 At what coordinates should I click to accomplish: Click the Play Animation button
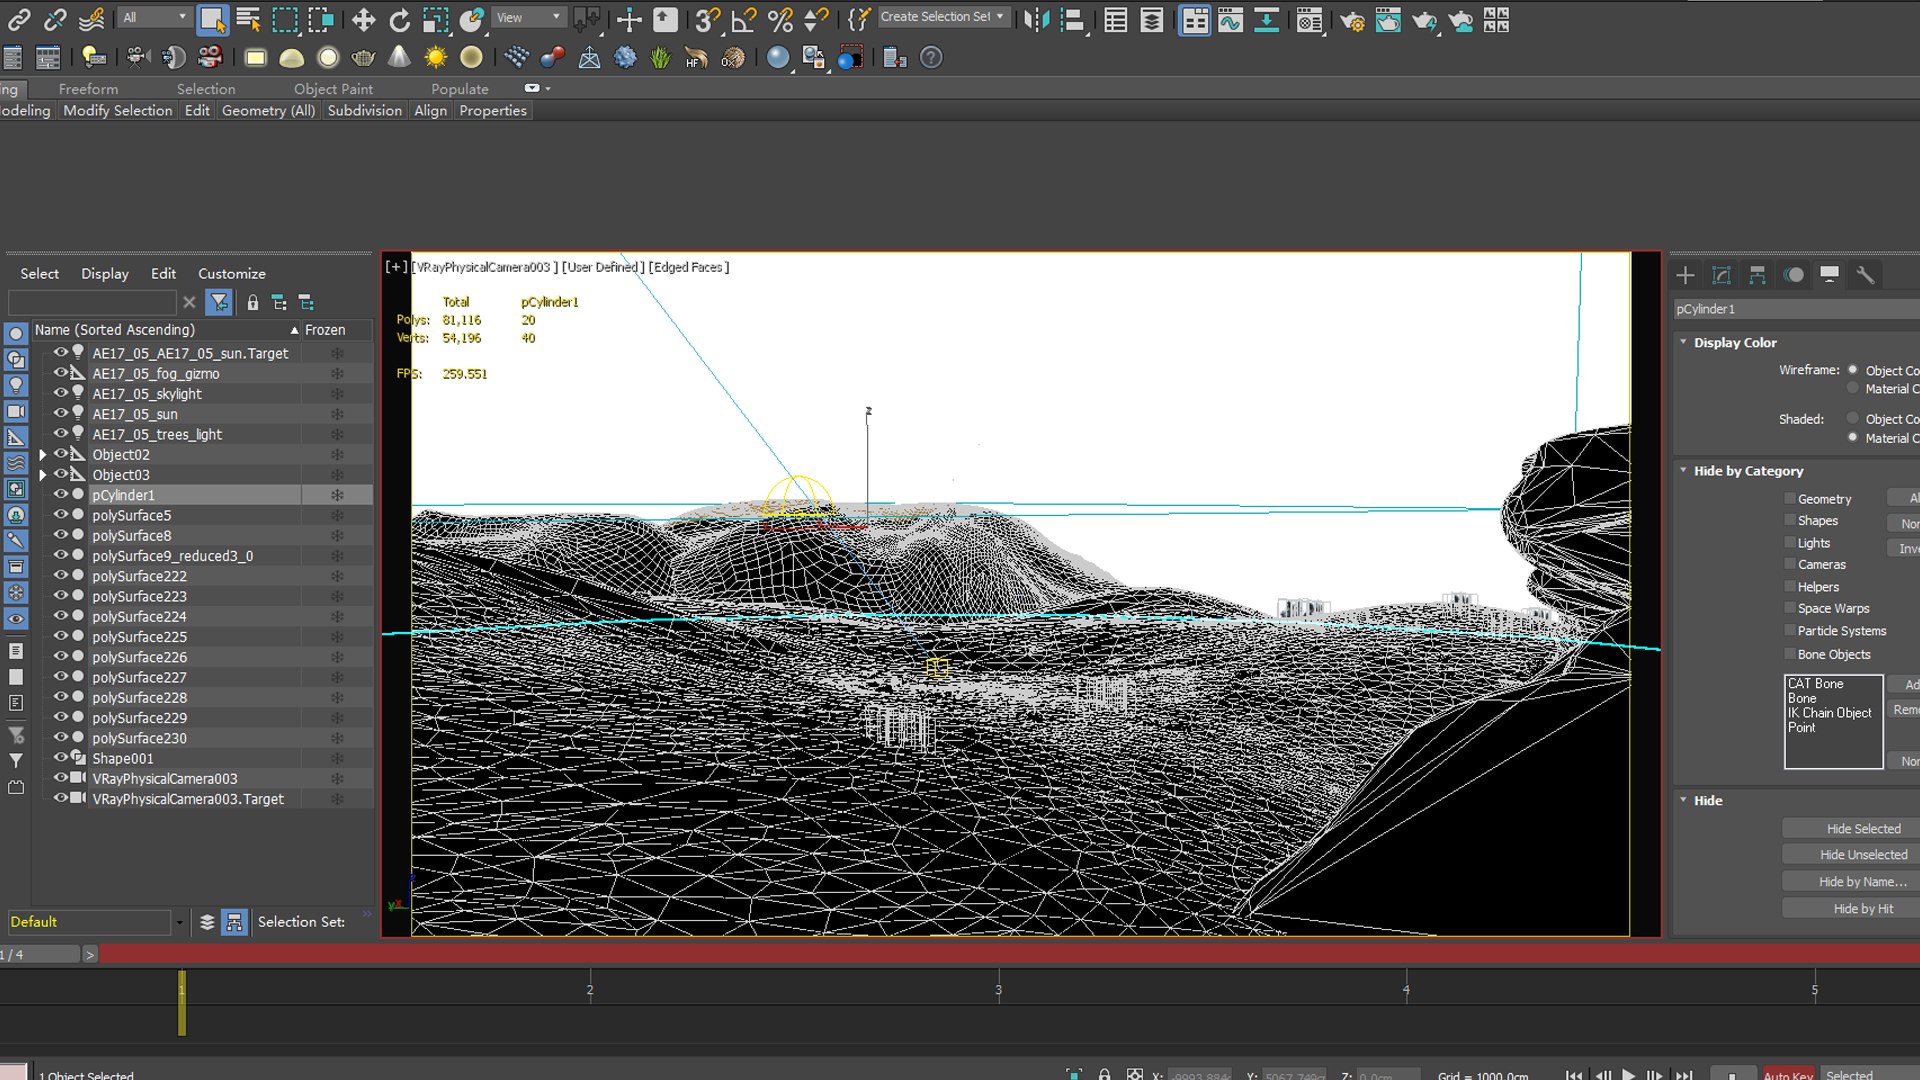pyautogui.click(x=1628, y=1075)
